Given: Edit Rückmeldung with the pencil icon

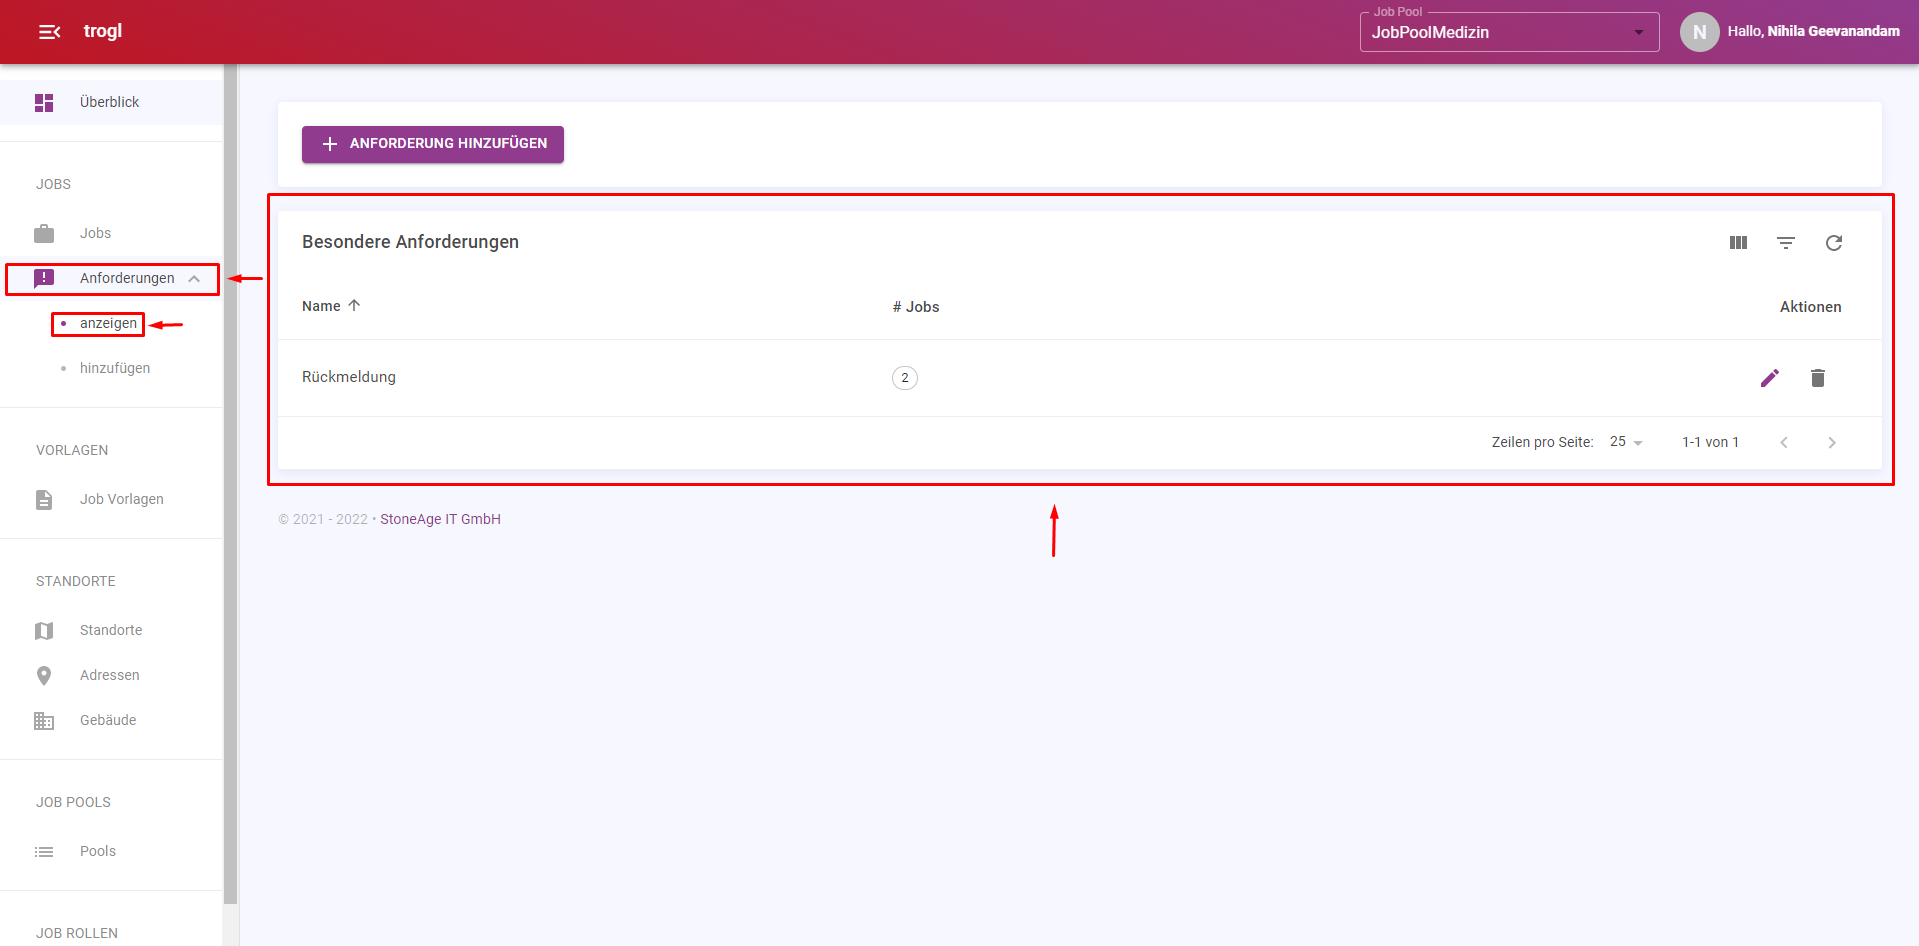Looking at the screenshot, I should coord(1770,378).
